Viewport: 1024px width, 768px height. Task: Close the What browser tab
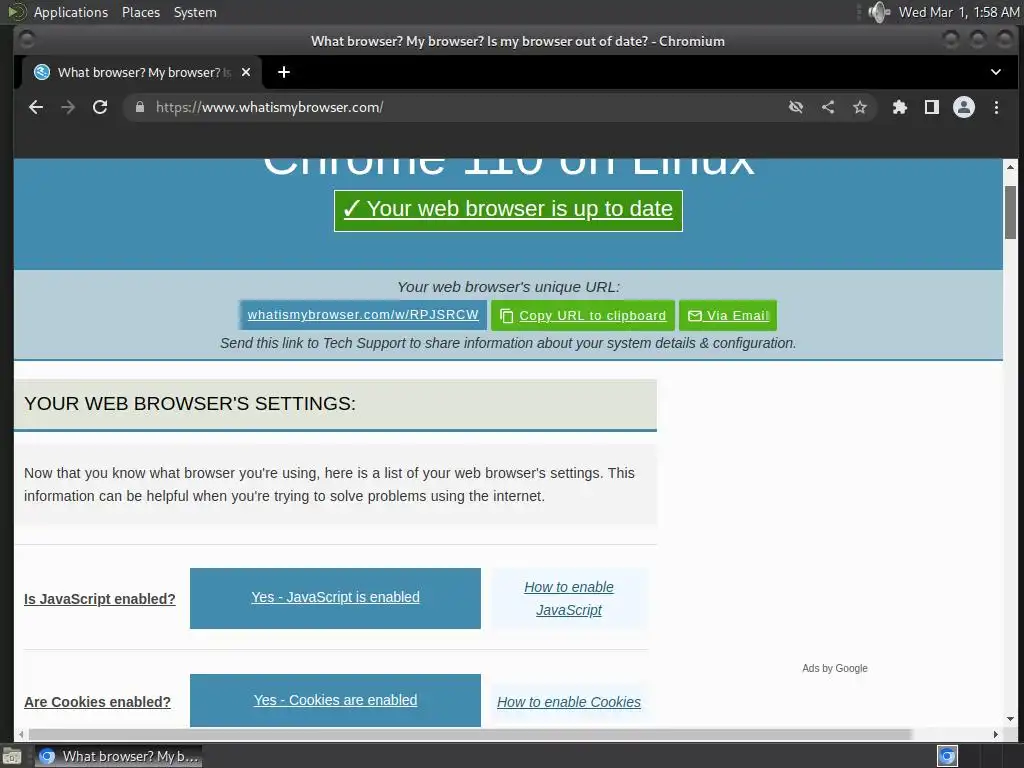click(246, 72)
